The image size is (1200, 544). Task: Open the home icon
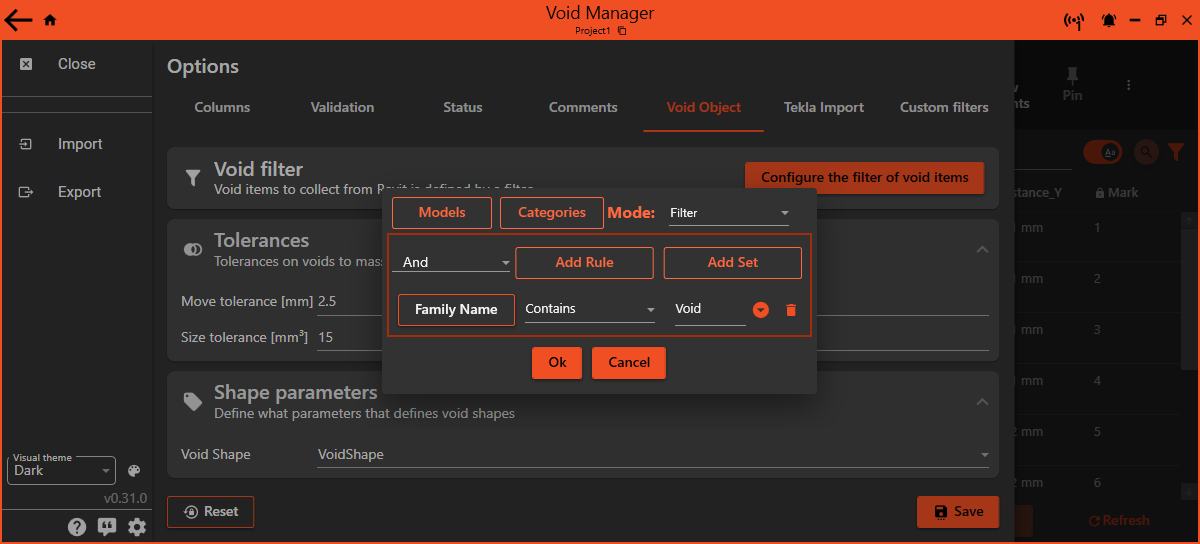point(50,20)
